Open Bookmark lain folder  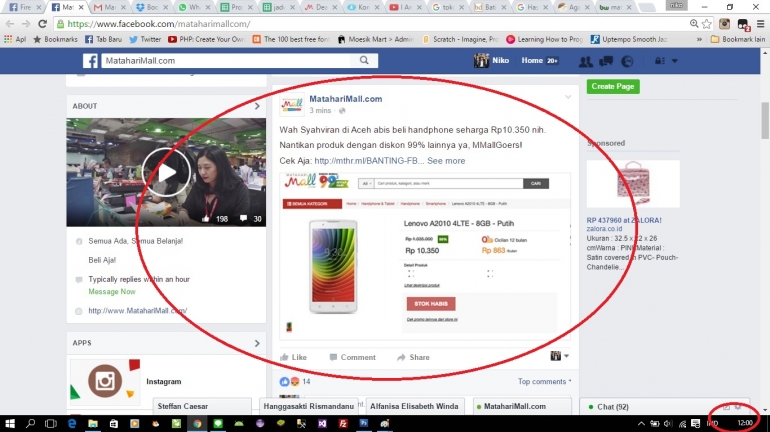(738, 39)
